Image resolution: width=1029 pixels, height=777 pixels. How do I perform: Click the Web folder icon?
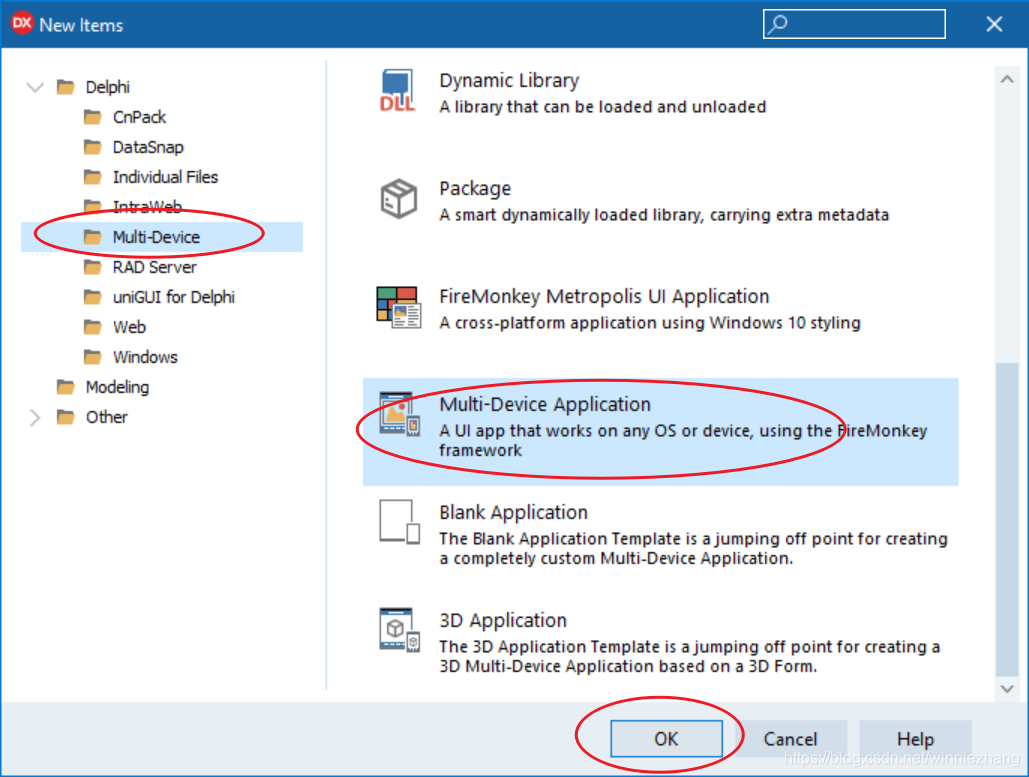(x=93, y=327)
